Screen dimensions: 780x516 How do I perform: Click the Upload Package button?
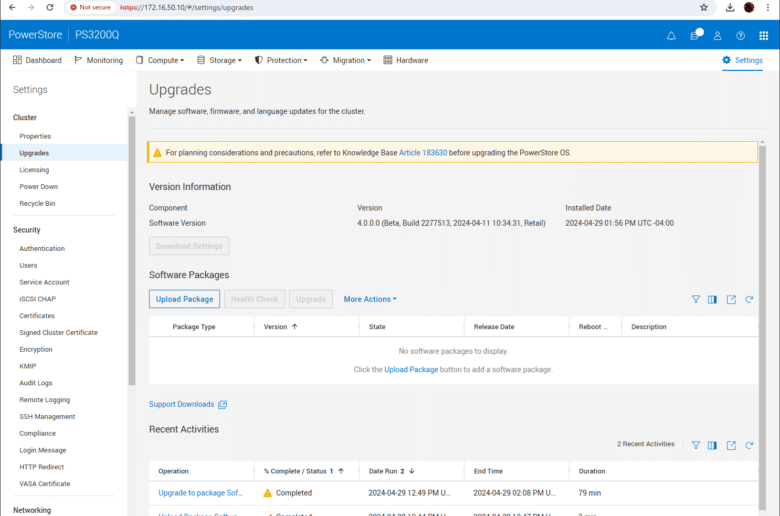(184, 299)
